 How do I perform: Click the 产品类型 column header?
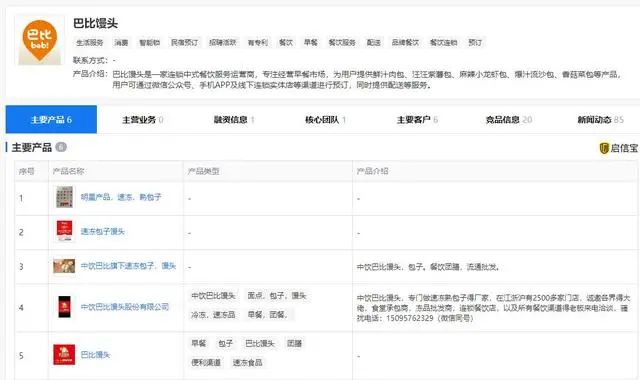pyautogui.click(x=203, y=171)
